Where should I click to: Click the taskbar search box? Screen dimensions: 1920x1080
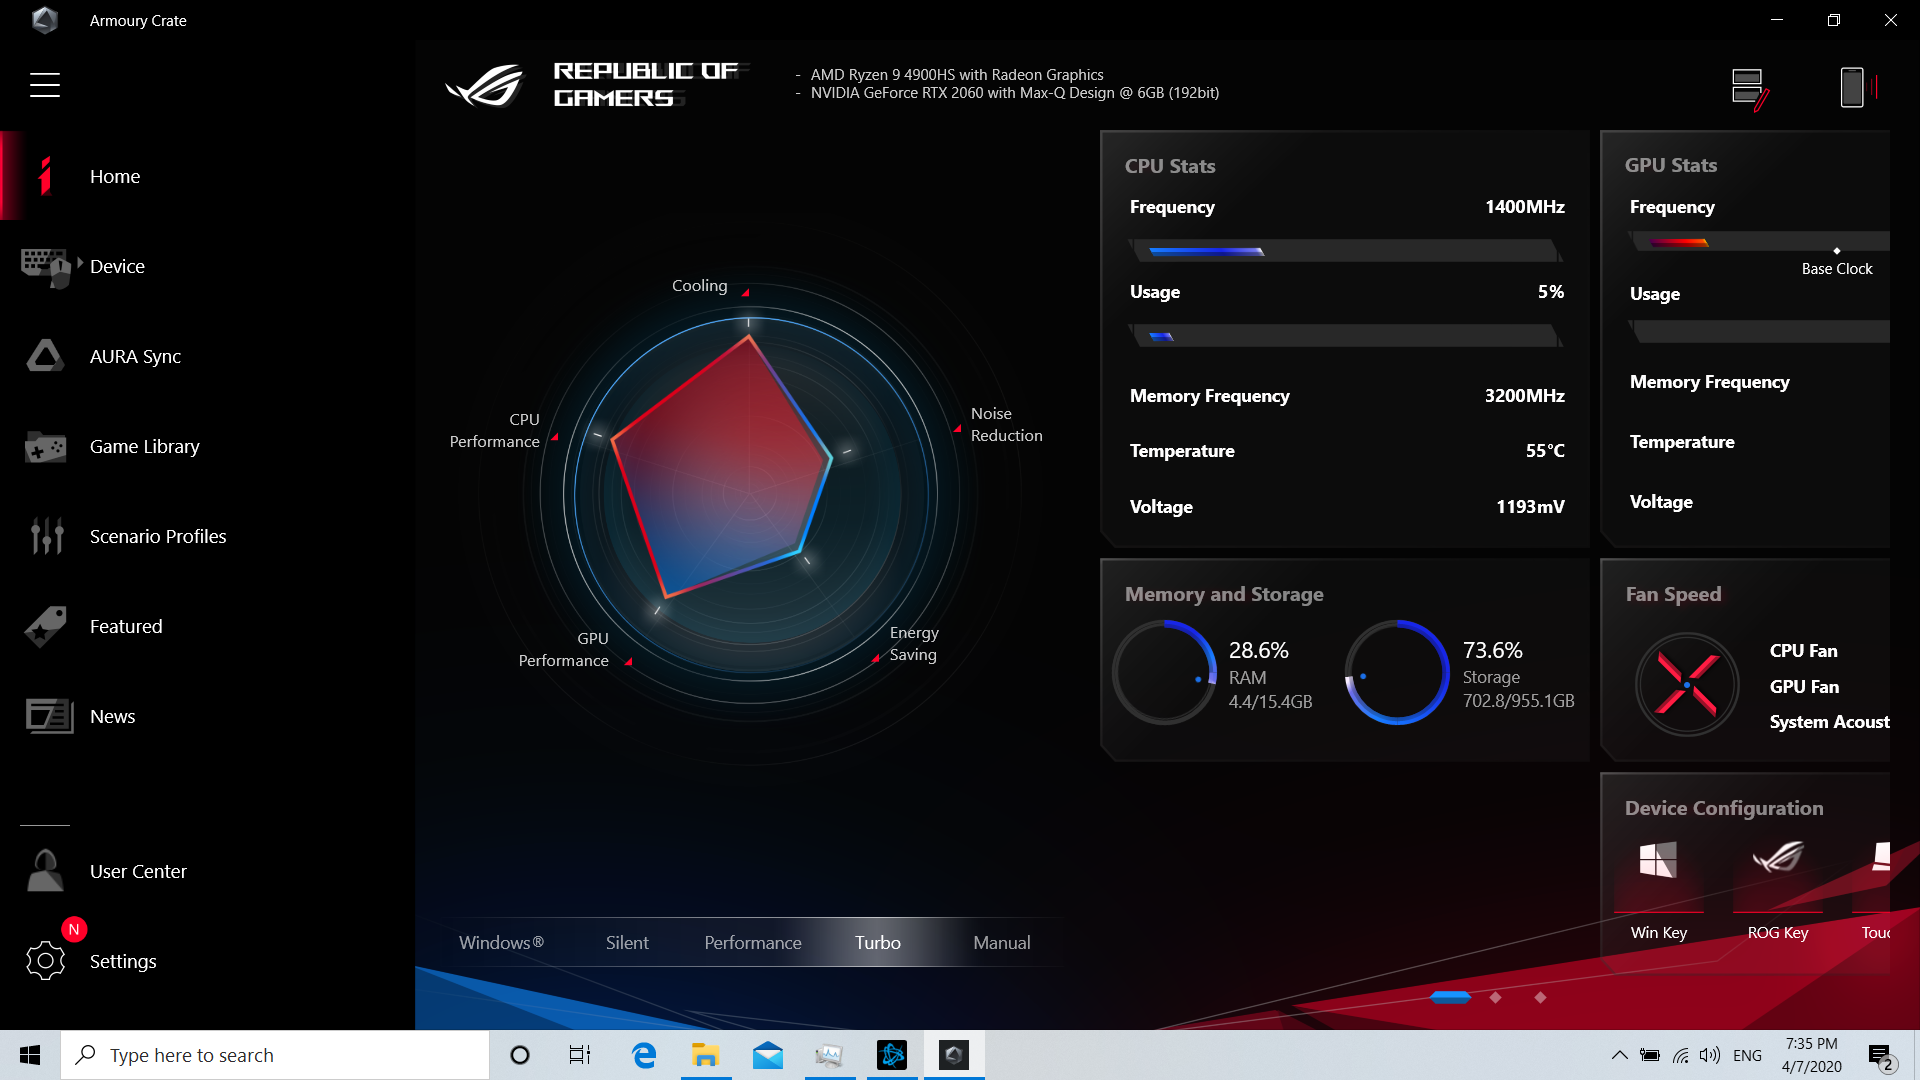[275, 1055]
